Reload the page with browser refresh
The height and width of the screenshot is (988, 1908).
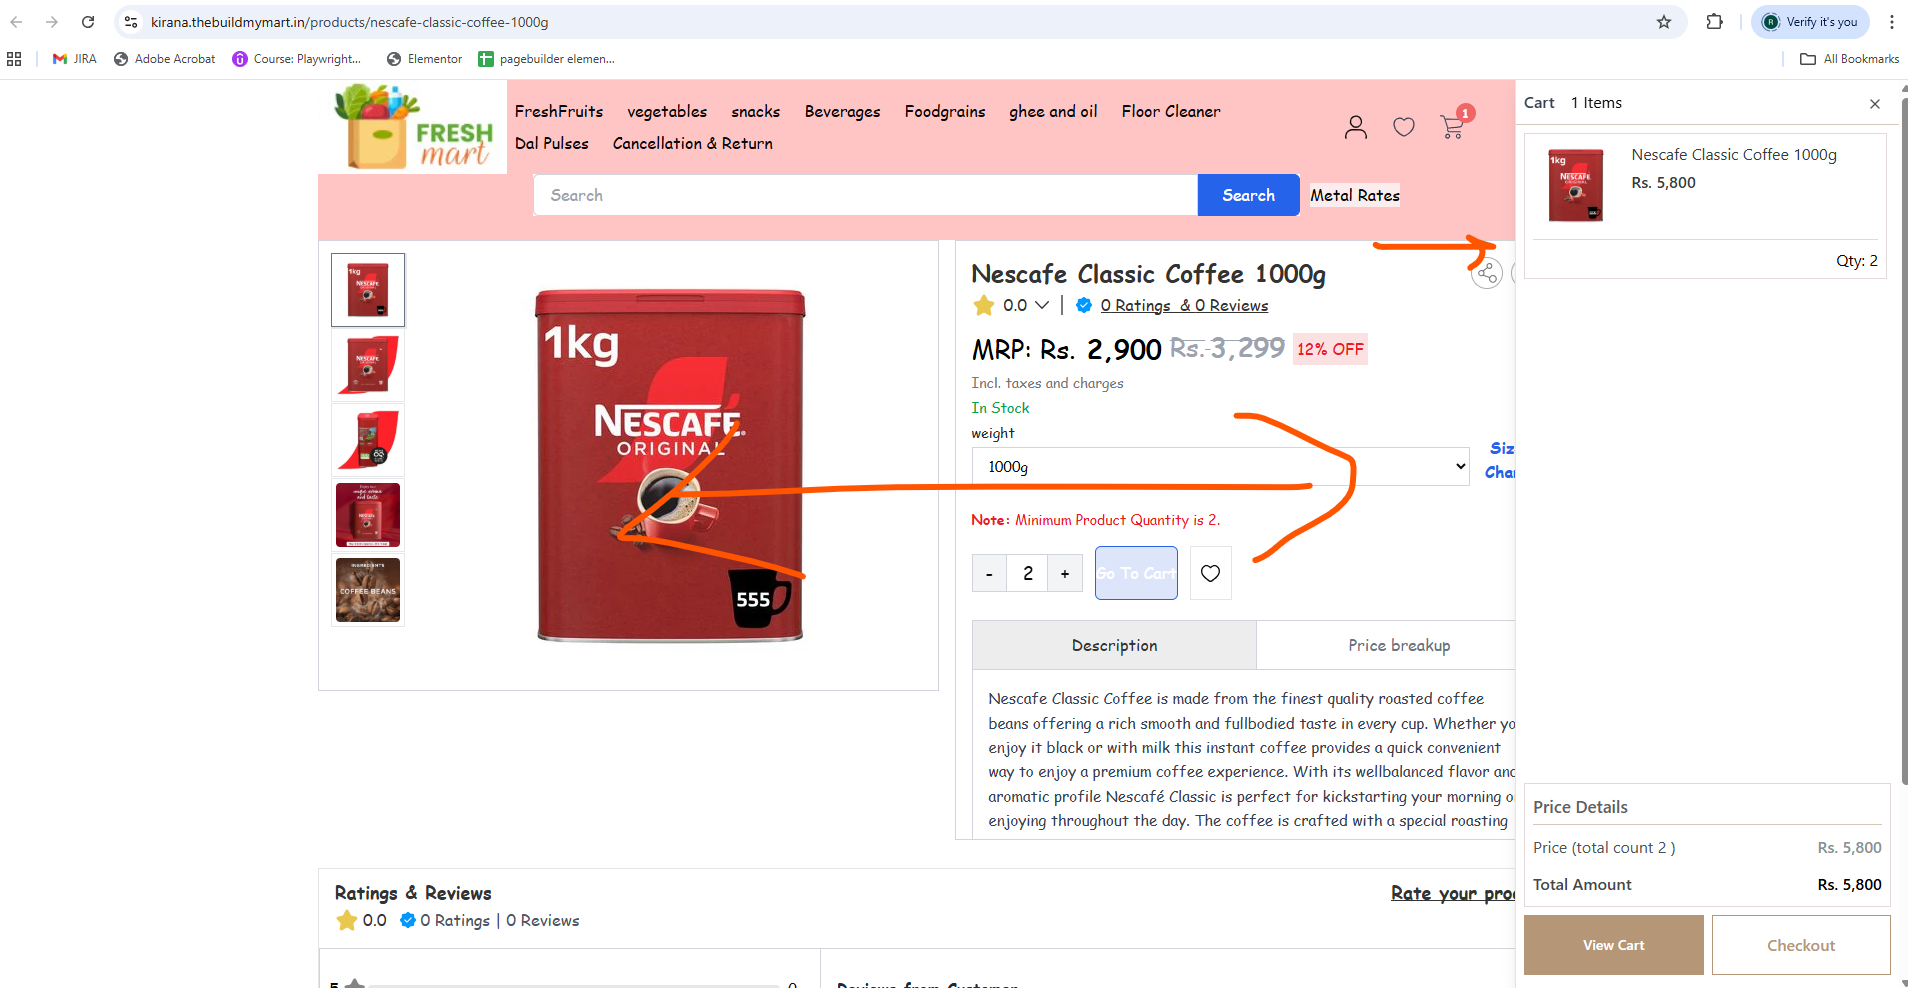coord(88,22)
